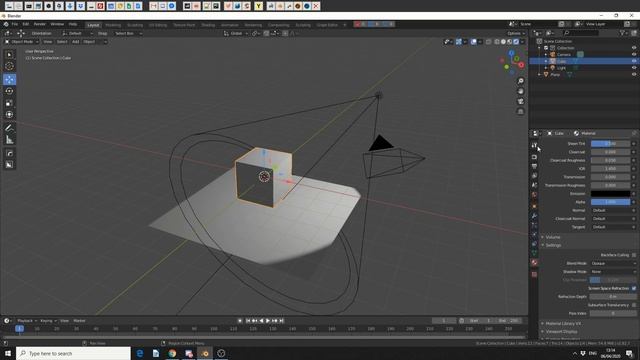
Task: Enable the Subsurface Translucency checkbox
Action: tap(634, 305)
